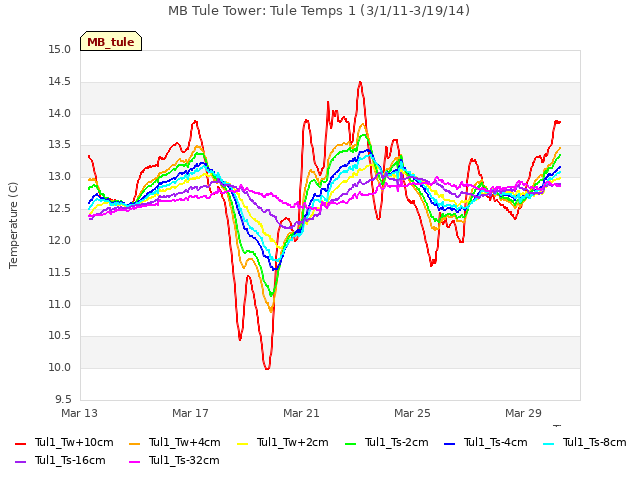Viewport: 640px width, 480px height.
Task: Click the Mar 21 x-axis label
Action: (x=301, y=413)
